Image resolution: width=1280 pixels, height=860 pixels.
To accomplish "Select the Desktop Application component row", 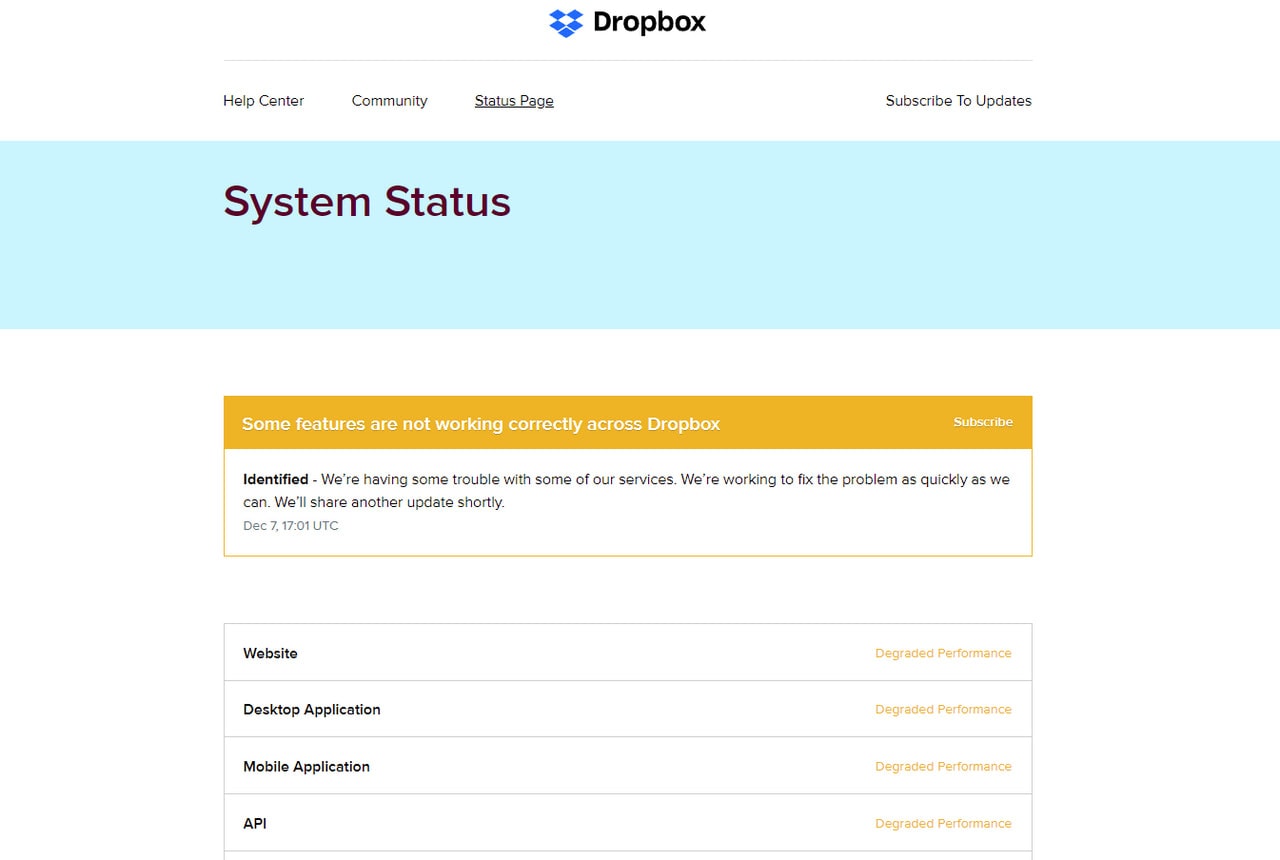I will [x=628, y=710].
